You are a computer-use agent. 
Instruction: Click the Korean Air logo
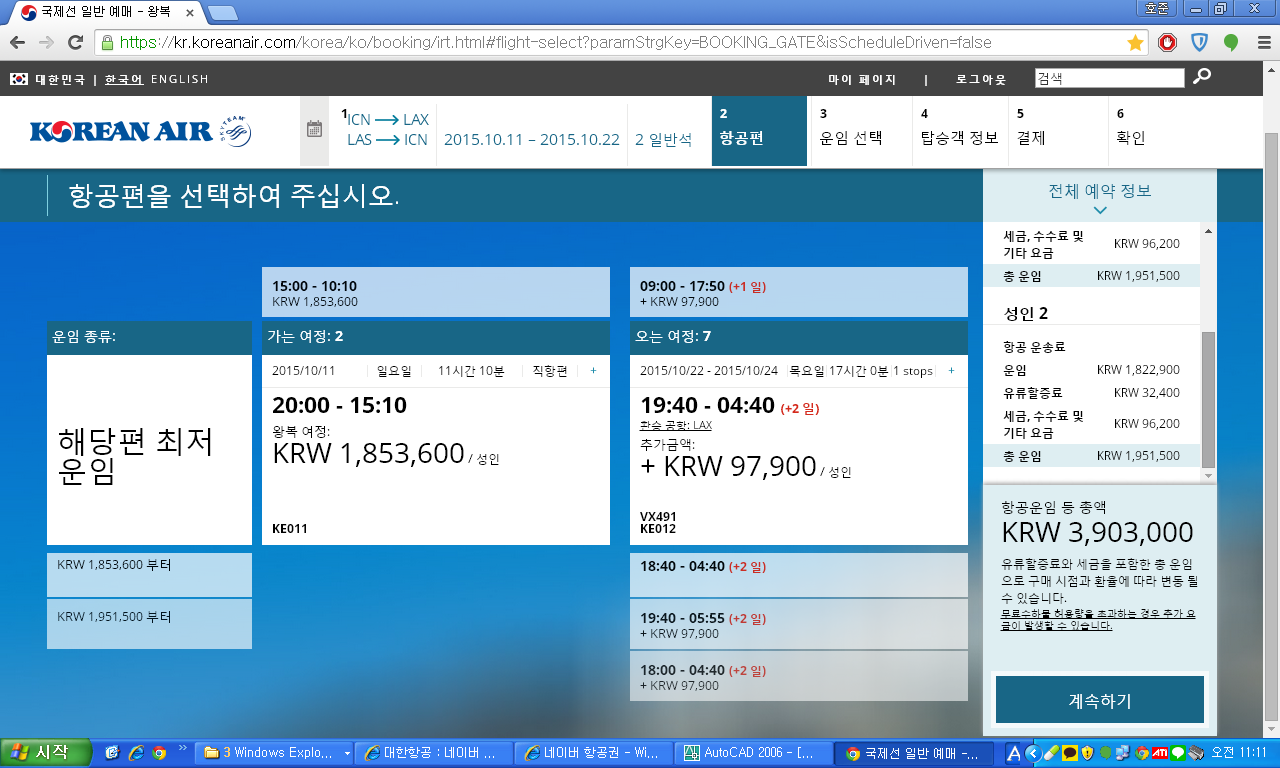coord(141,131)
